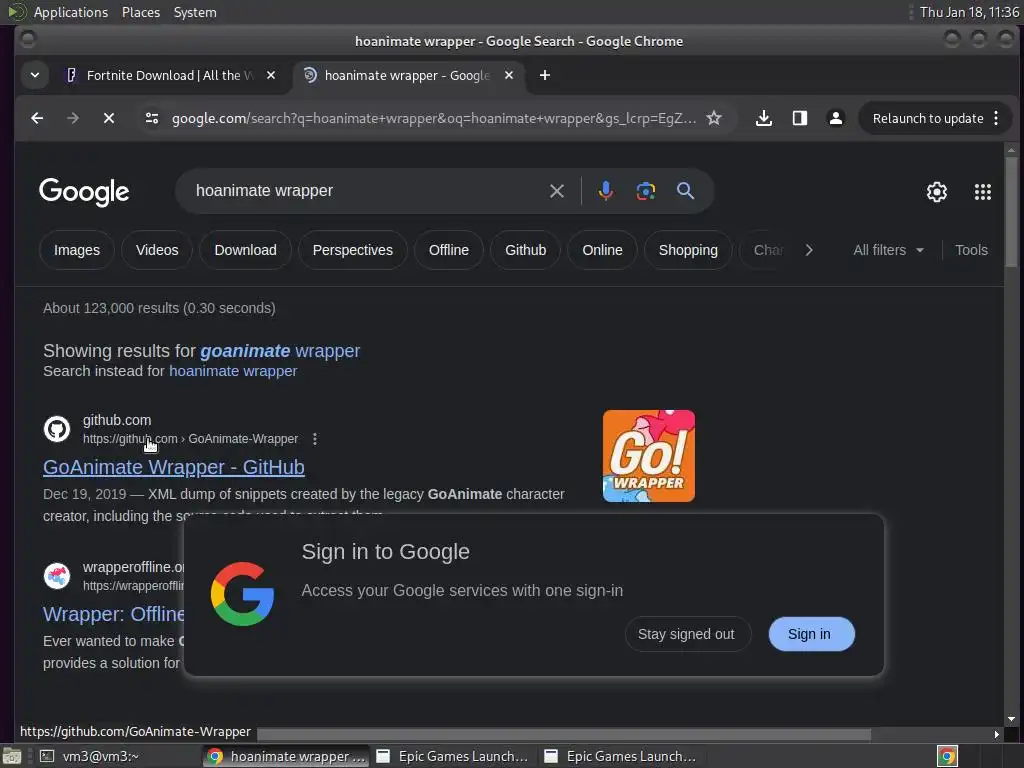Click the Wrapper Offline site favicon
Viewport: 1024px width, 768px height.
[57, 576]
